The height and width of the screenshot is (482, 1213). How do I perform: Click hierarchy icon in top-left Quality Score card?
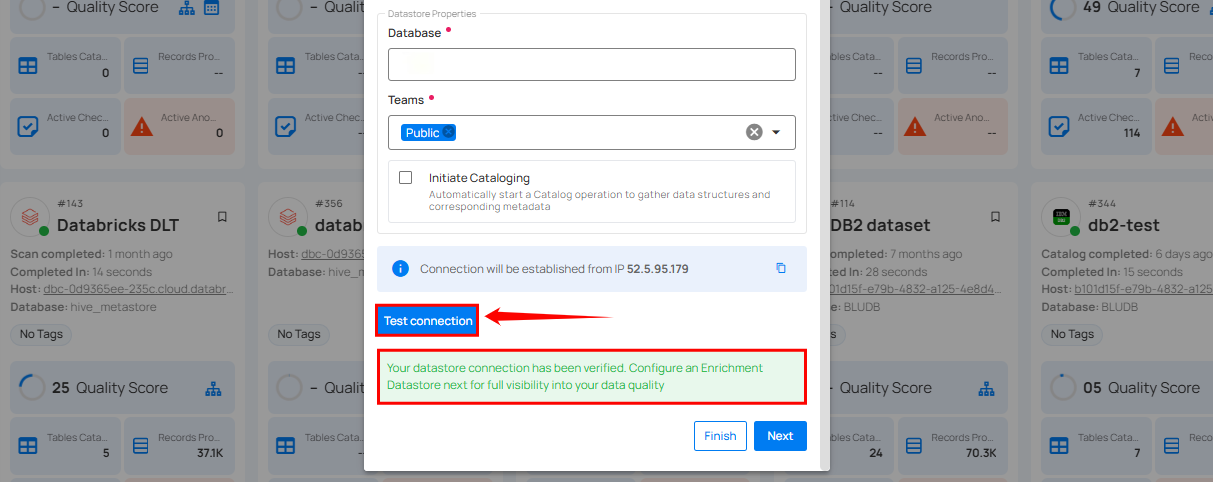coord(187,8)
